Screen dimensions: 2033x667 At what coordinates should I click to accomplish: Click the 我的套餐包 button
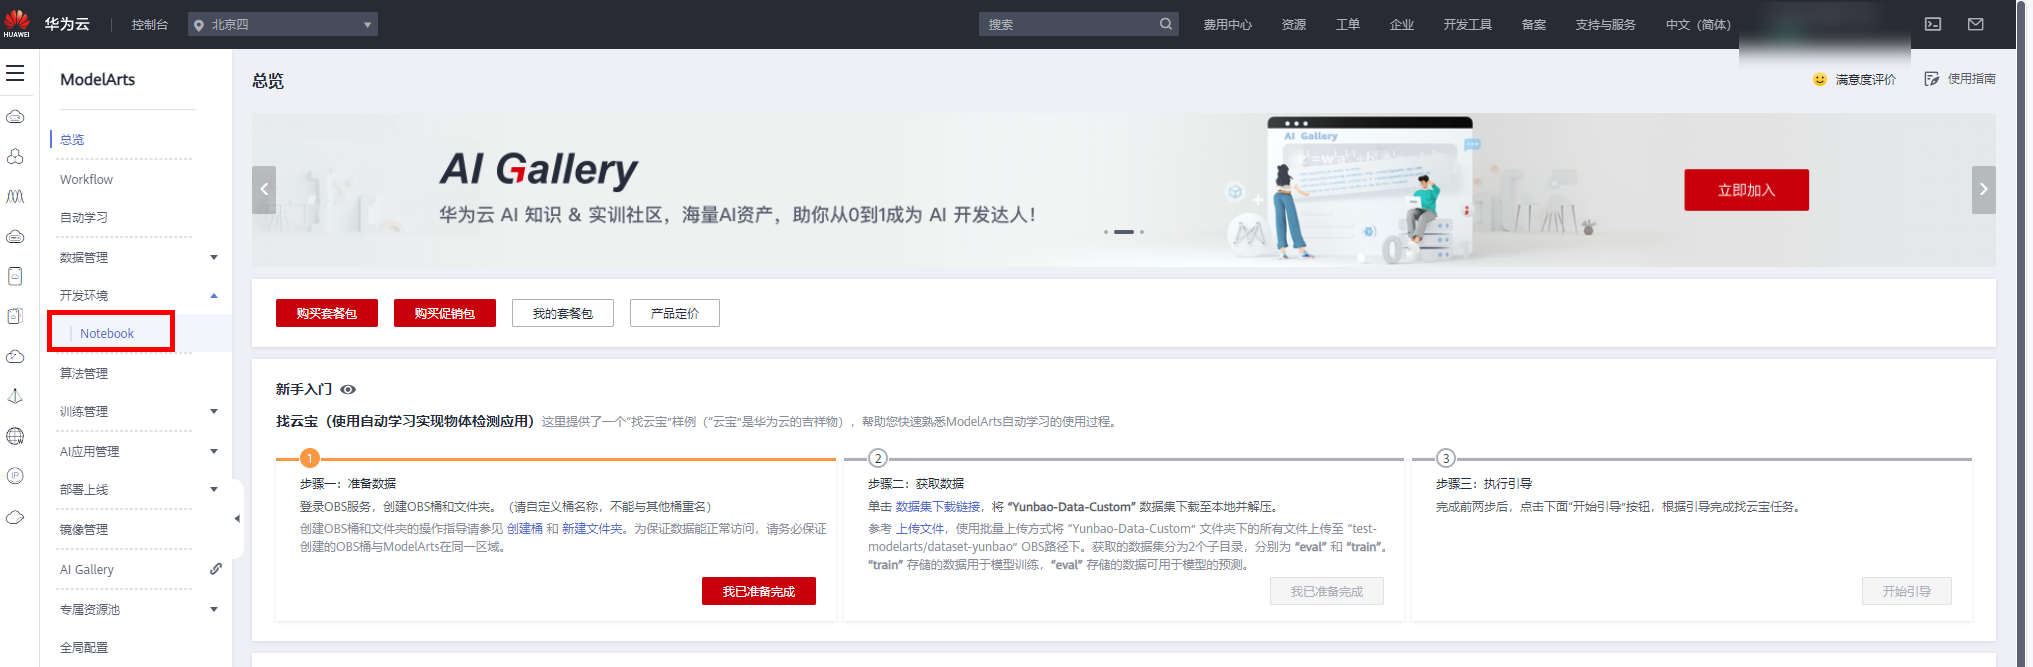click(563, 313)
